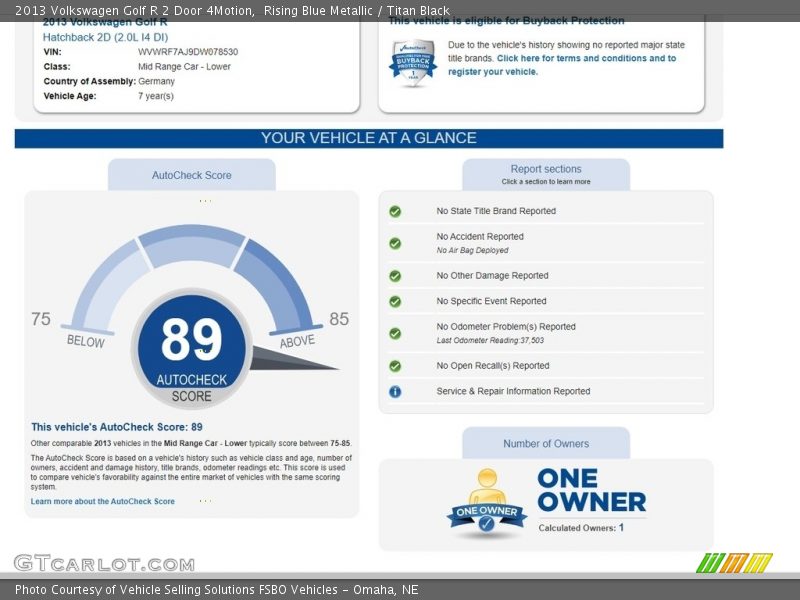Click 'Click a section to learn more' text
Viewport: 800px width, 600px height.
(546, 182)
